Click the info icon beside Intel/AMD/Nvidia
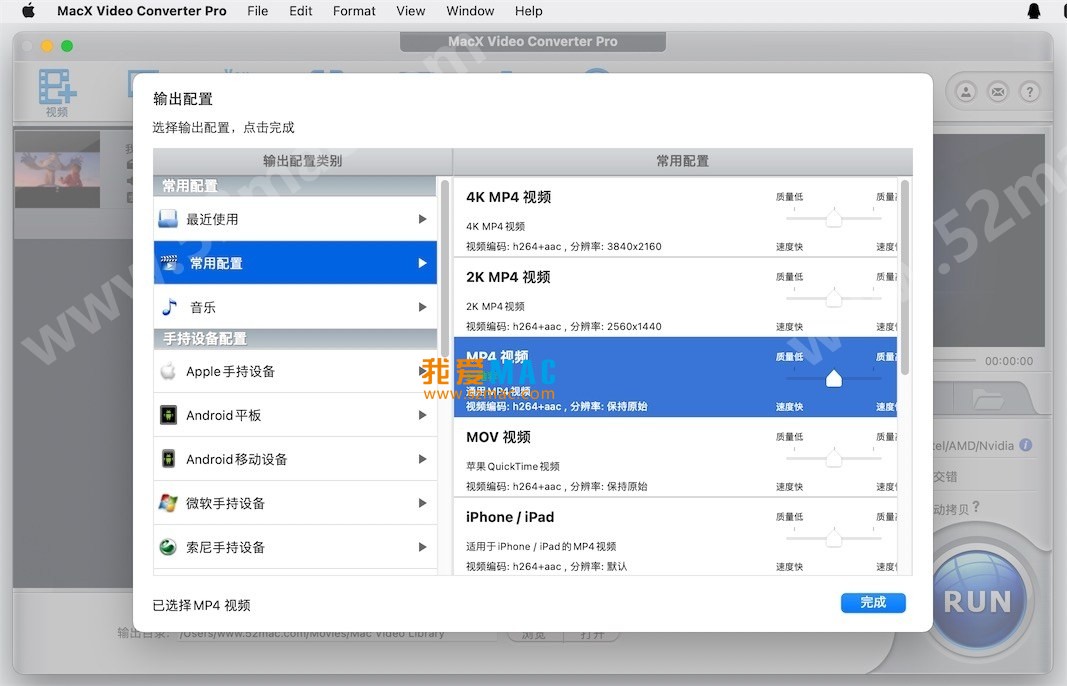1067x686 pixels. [1025, 445]
